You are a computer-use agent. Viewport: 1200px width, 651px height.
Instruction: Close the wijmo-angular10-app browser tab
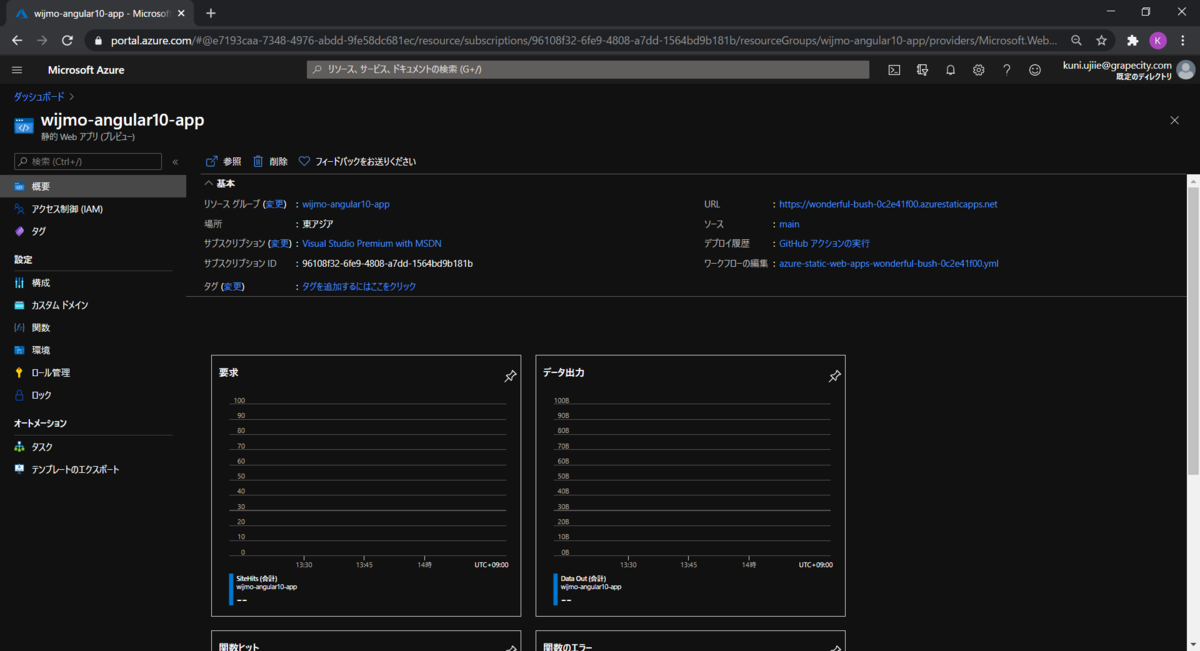180,13
